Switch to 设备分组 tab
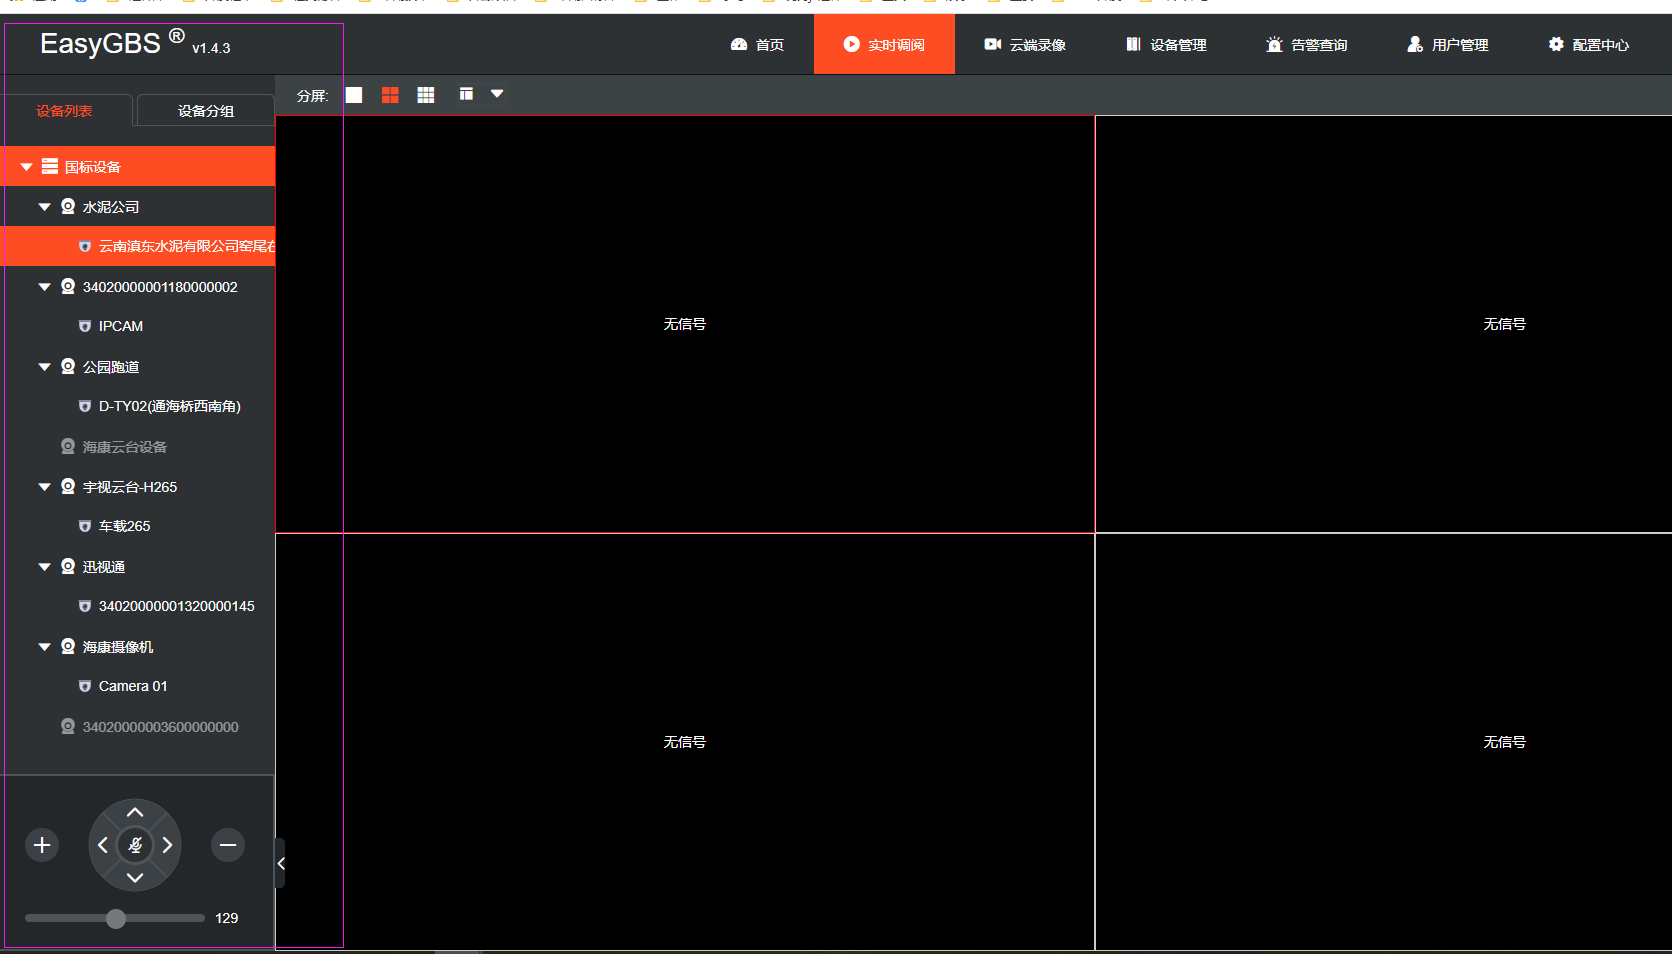This screenshot has height=954, width=1672. tap(206, 111)
